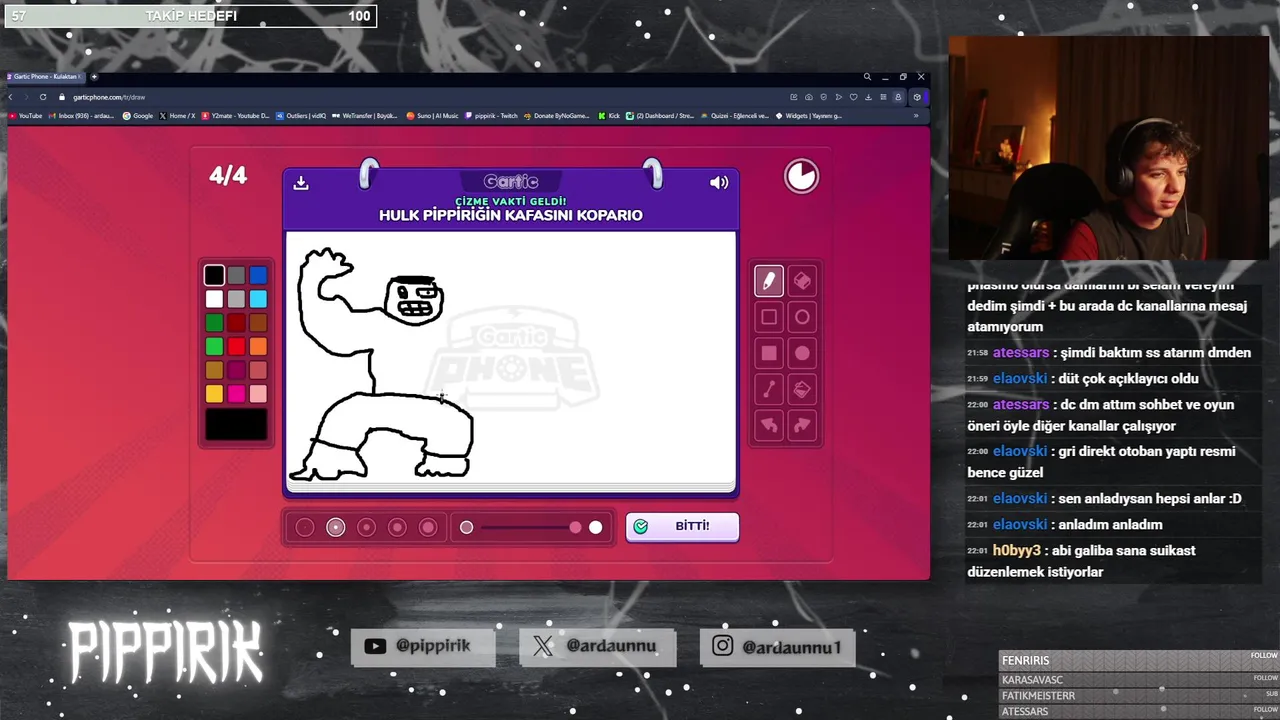The height and width of the screenshot is (720, 1280).
Task: Select the Paint Bucket fill tool
Action: click(802, 389)
